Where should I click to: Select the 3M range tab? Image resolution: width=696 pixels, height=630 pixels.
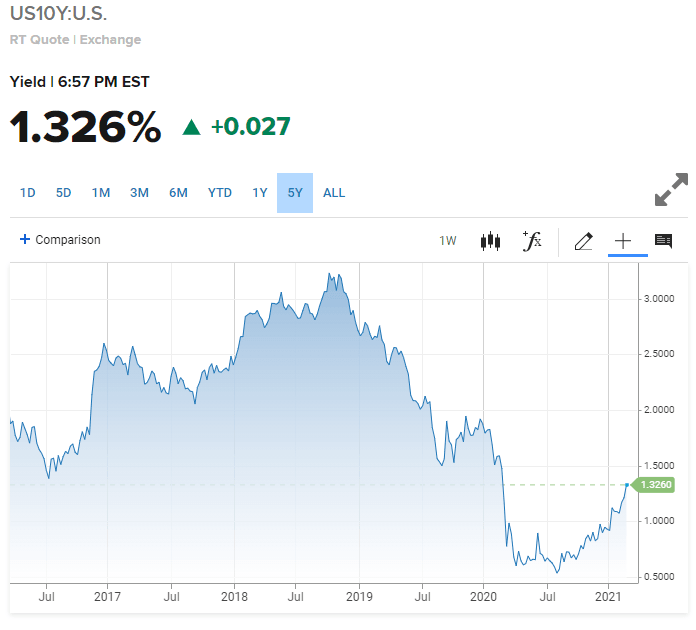point(139,193)
